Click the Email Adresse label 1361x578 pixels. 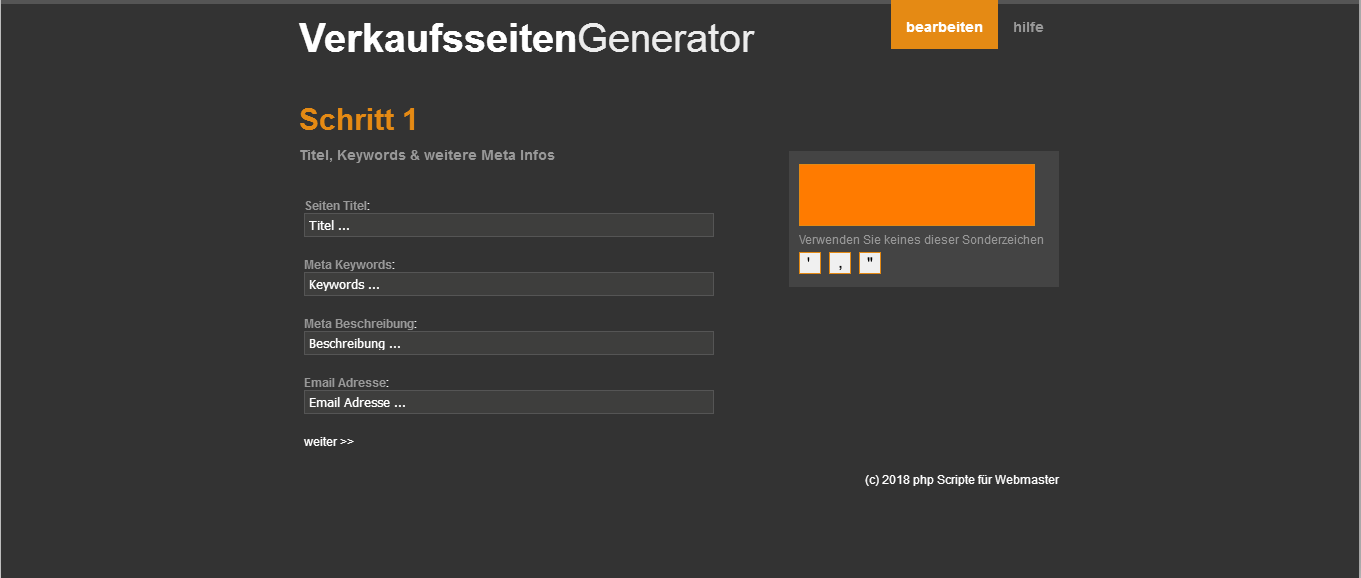[345, 383]
